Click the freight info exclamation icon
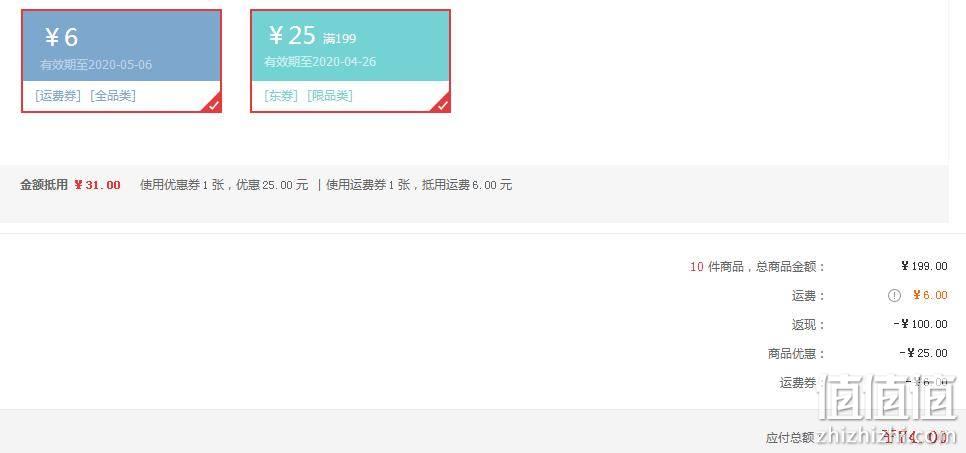The width and height of the screenshot is (966, 453). 895,296
